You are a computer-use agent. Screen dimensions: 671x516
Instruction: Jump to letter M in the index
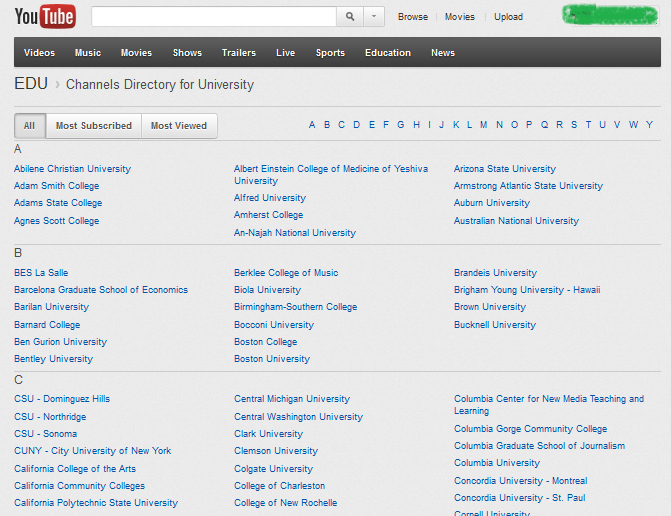coord(484,125)
